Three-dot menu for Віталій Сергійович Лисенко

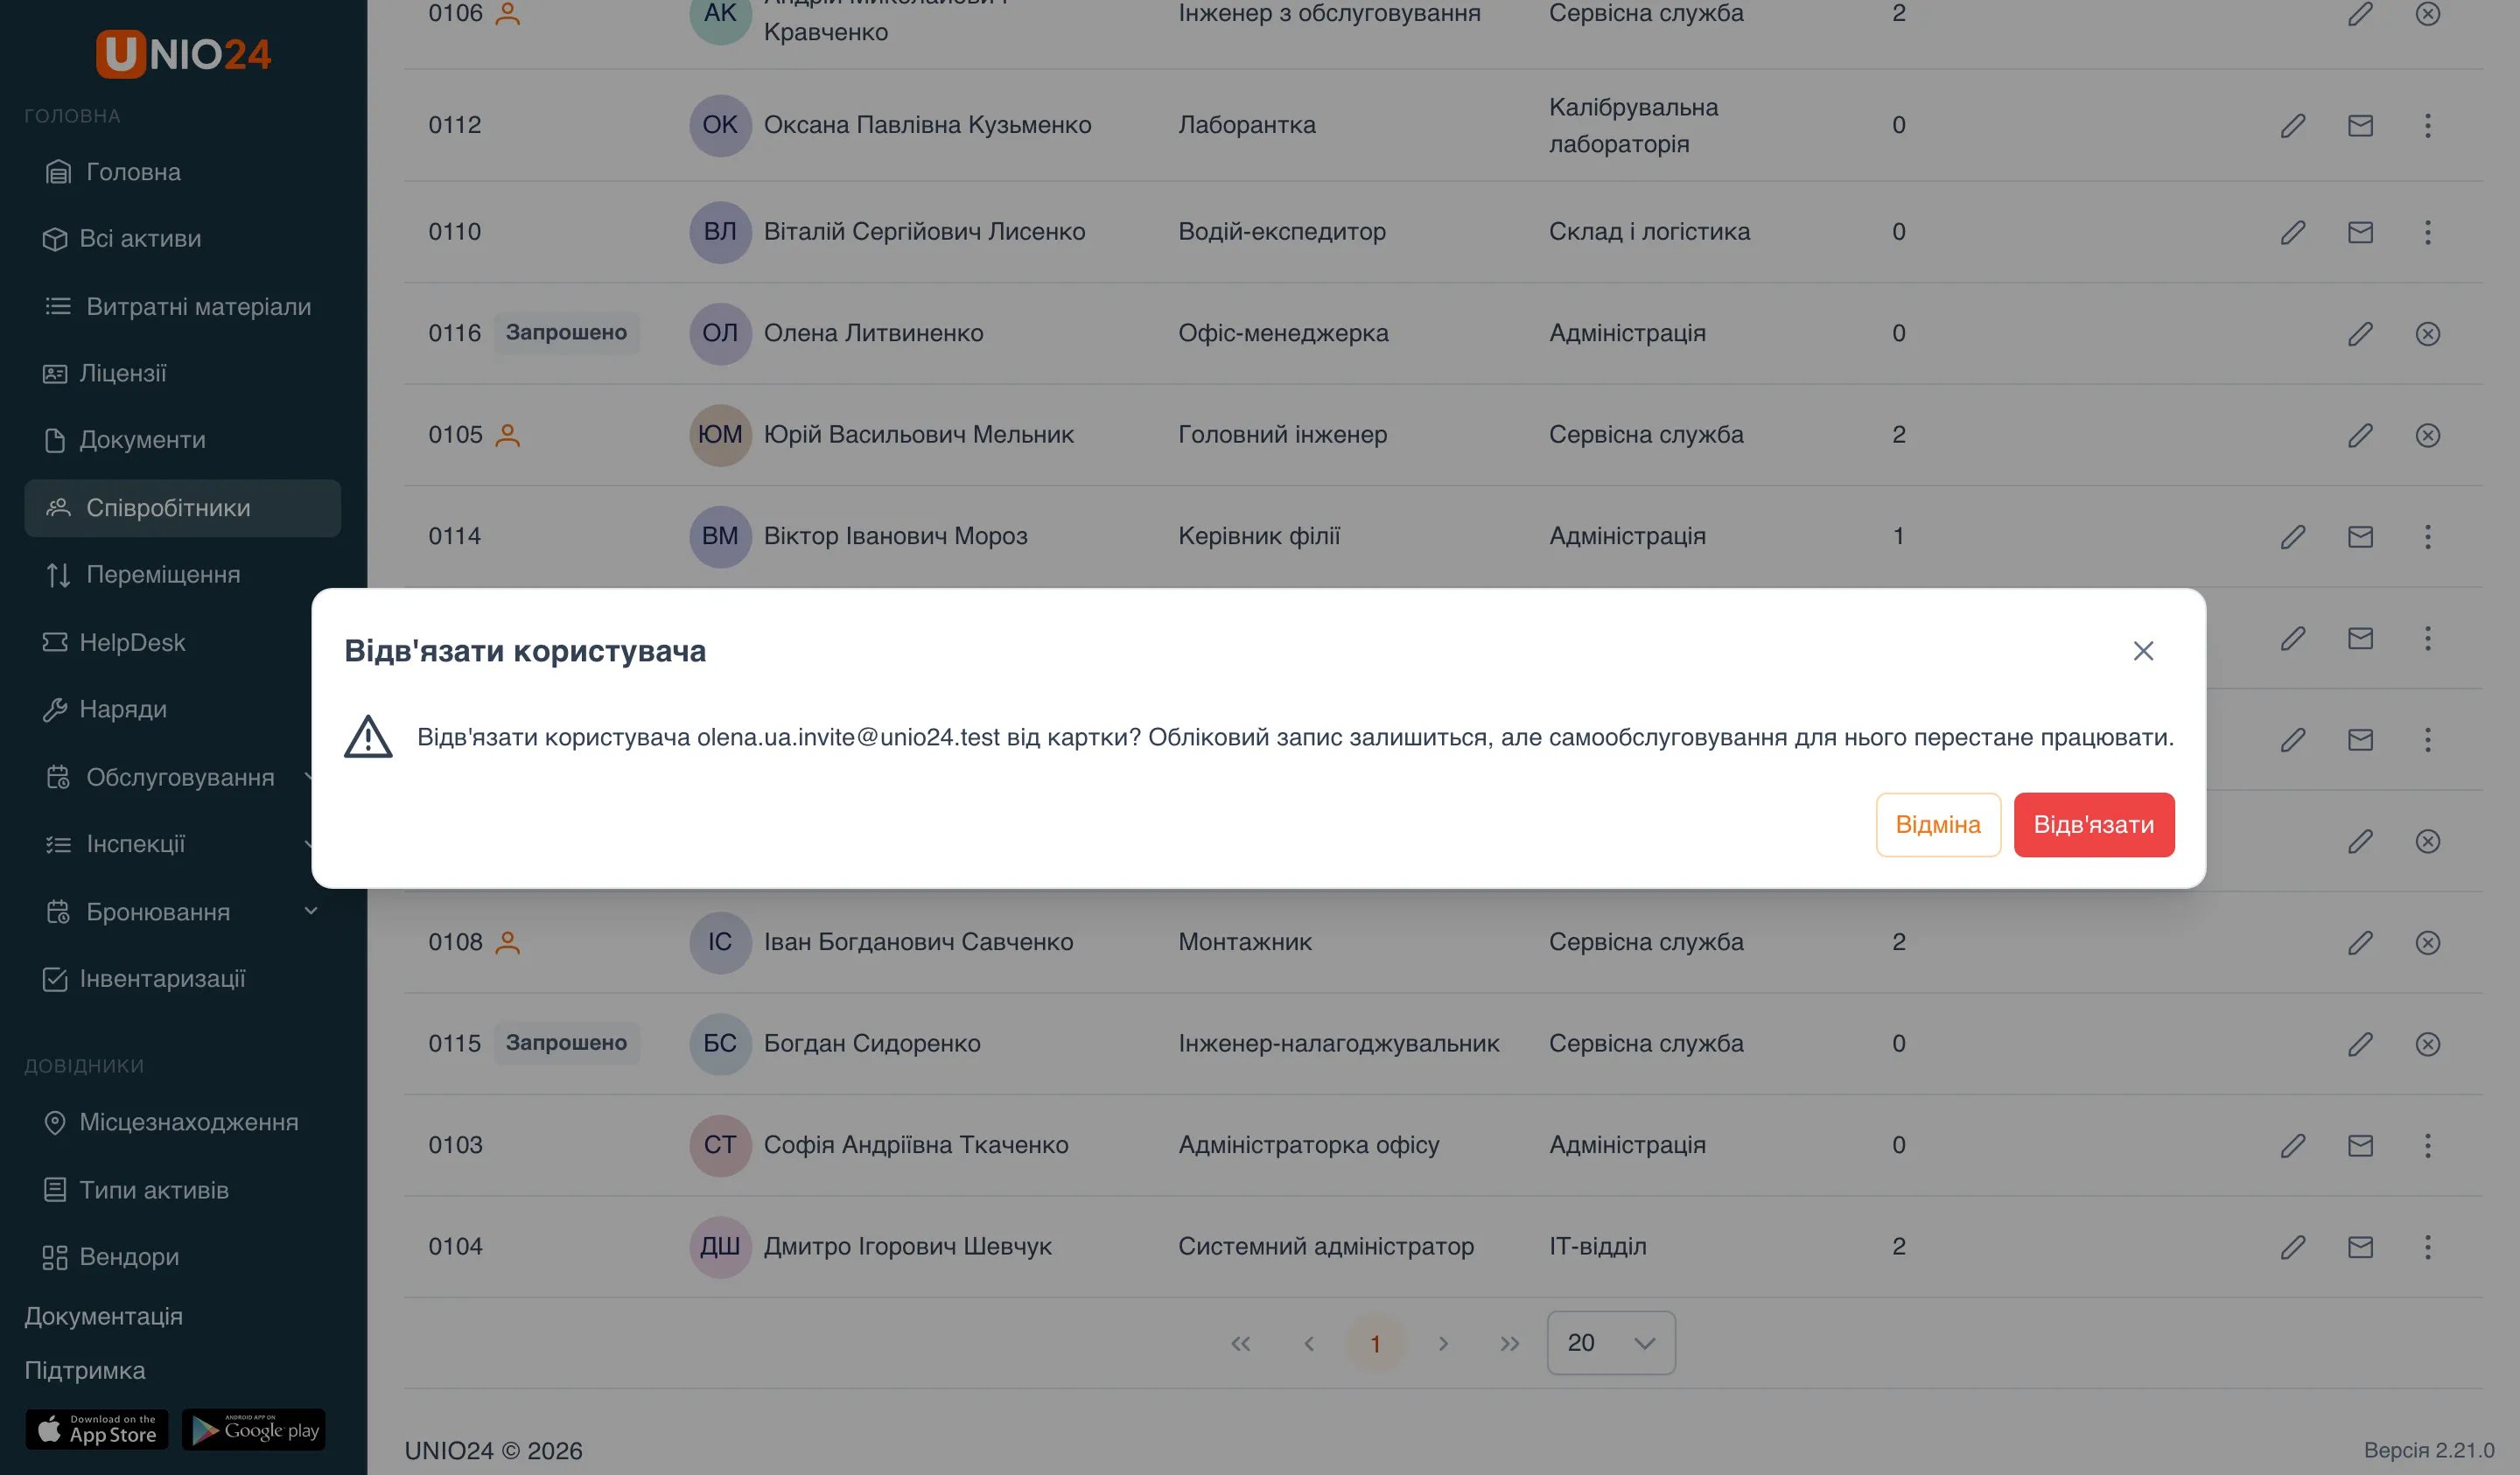(x=2427, y=232)
